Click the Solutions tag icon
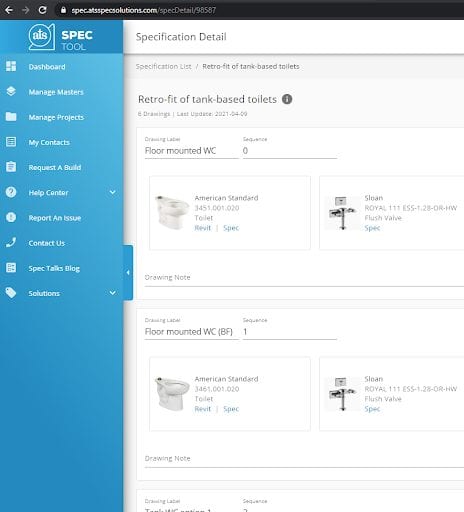The image size is (464, 512). [11, 293]
